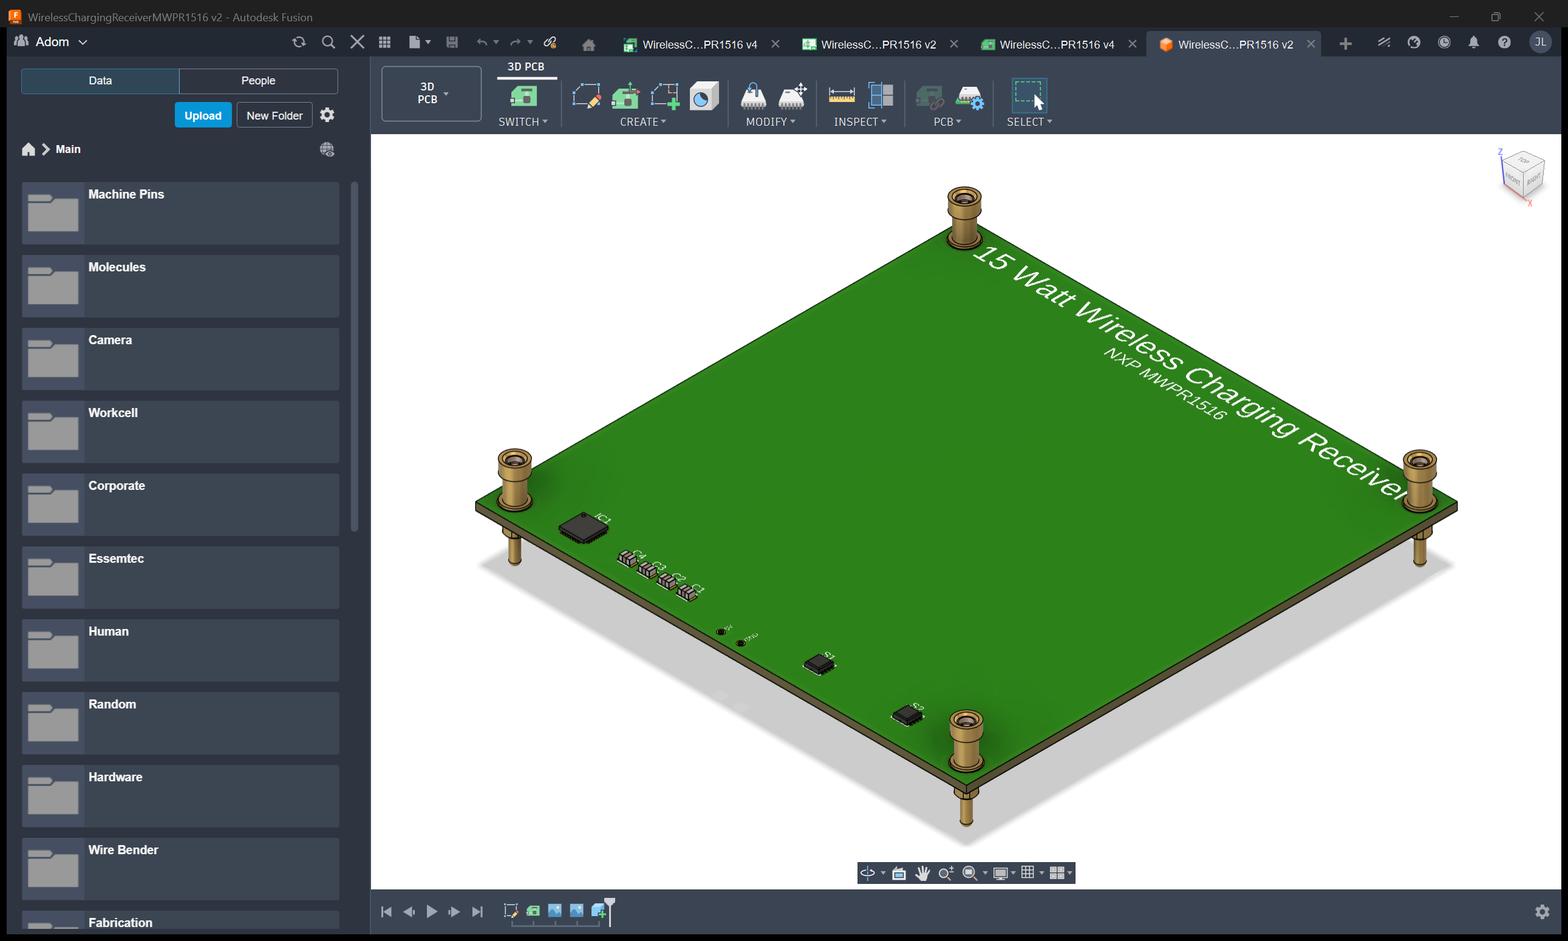
Task: Click the globe web icon beside Main
Action: point(327,149)
